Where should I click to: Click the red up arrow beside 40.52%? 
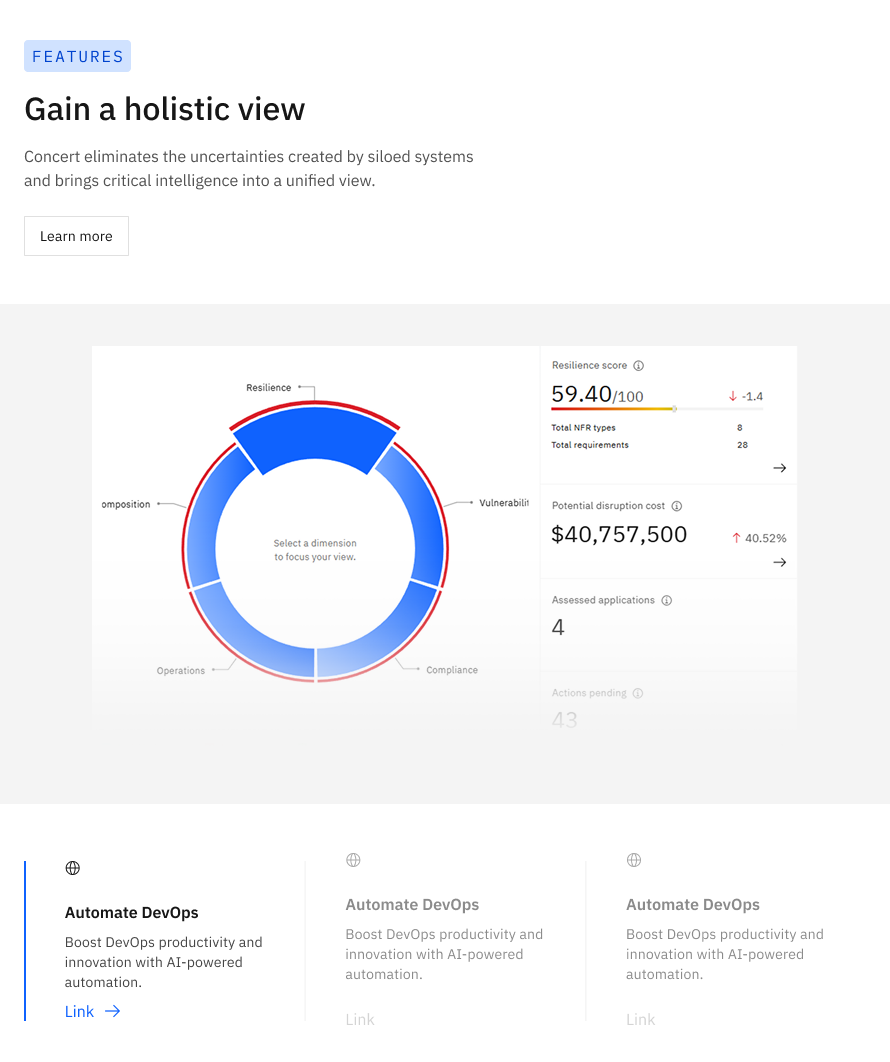736,538
